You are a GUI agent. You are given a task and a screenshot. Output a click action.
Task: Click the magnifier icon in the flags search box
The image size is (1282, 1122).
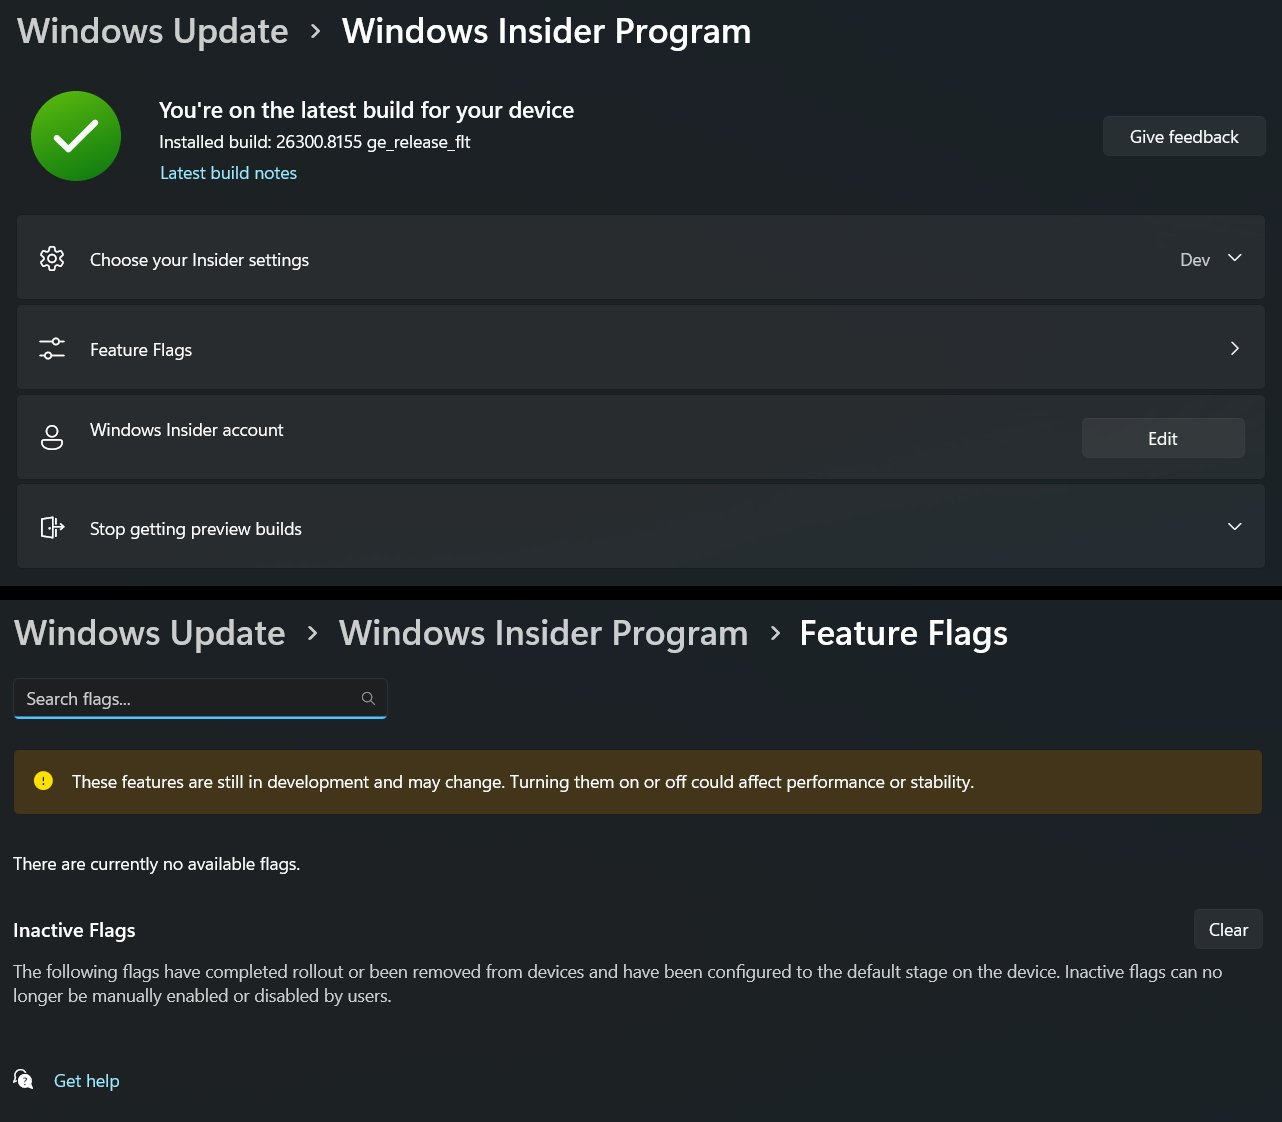click(368, 698)
